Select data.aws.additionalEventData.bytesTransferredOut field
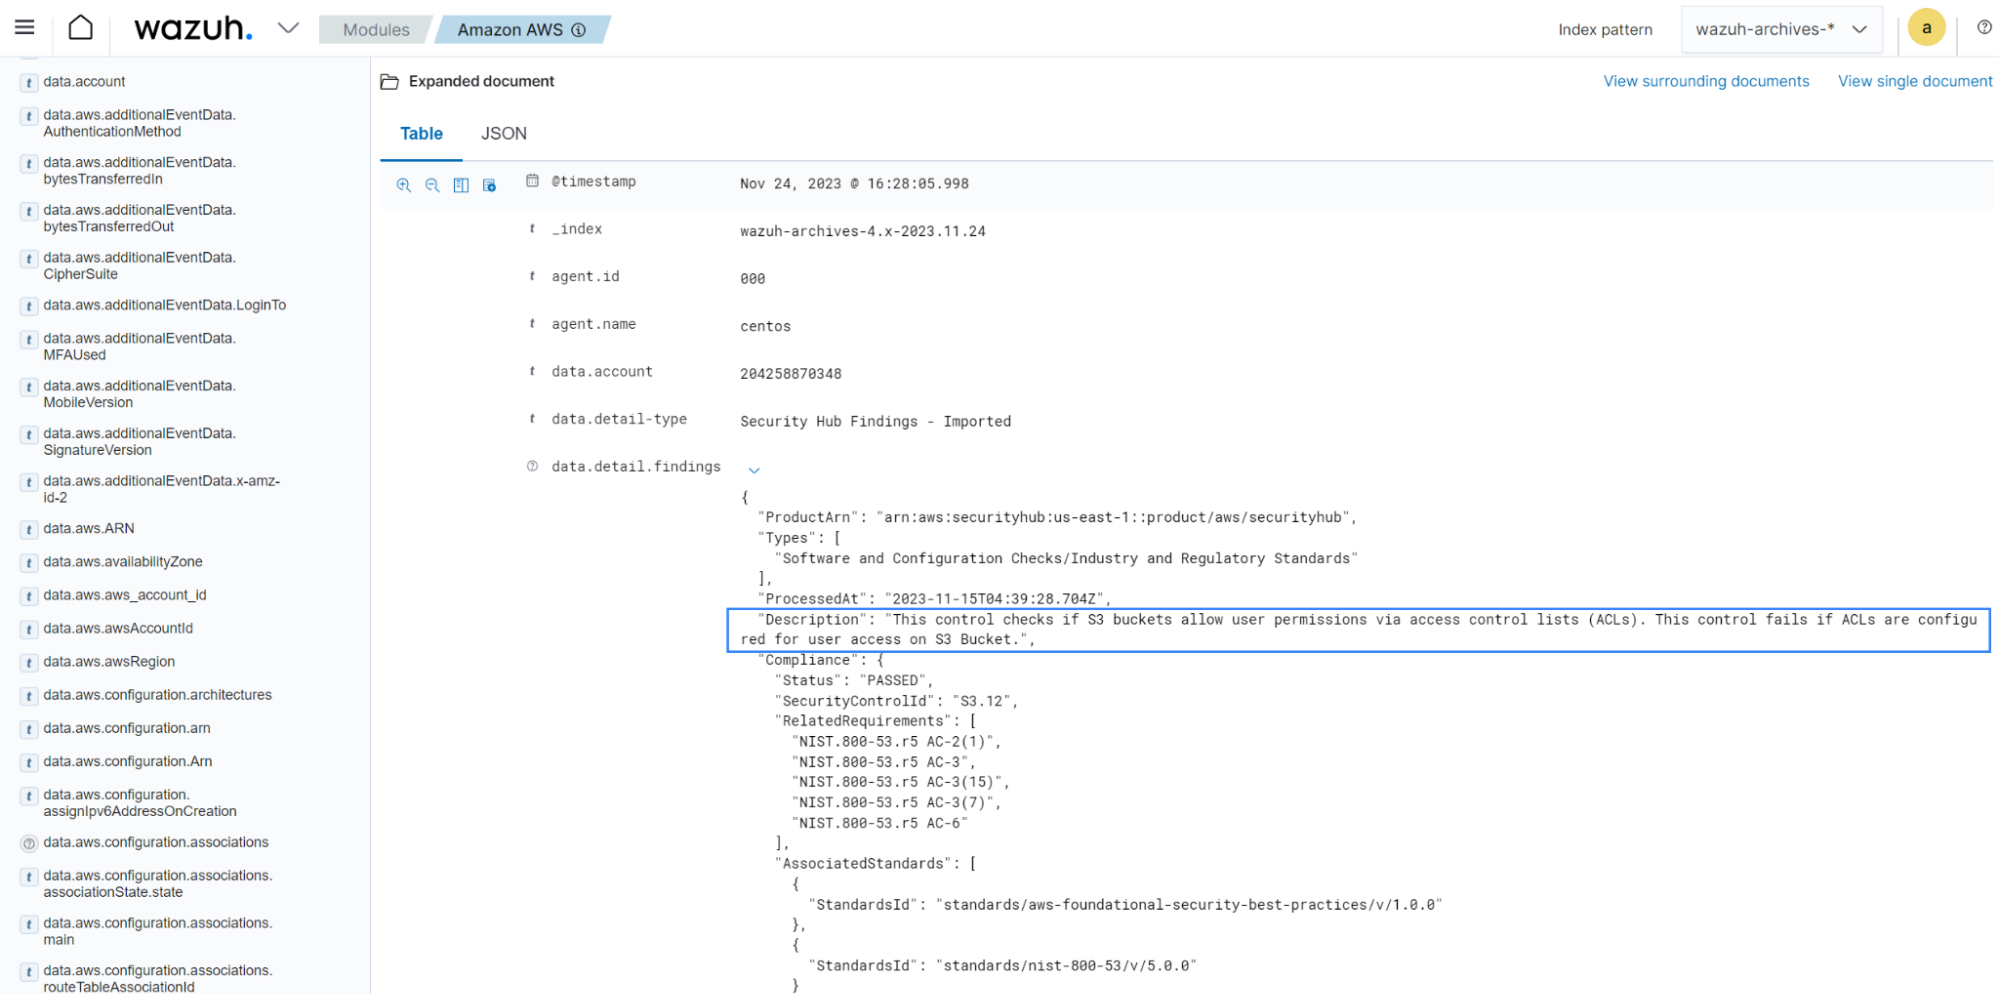Screen dimensions: 1999x994 click(139, 218)
